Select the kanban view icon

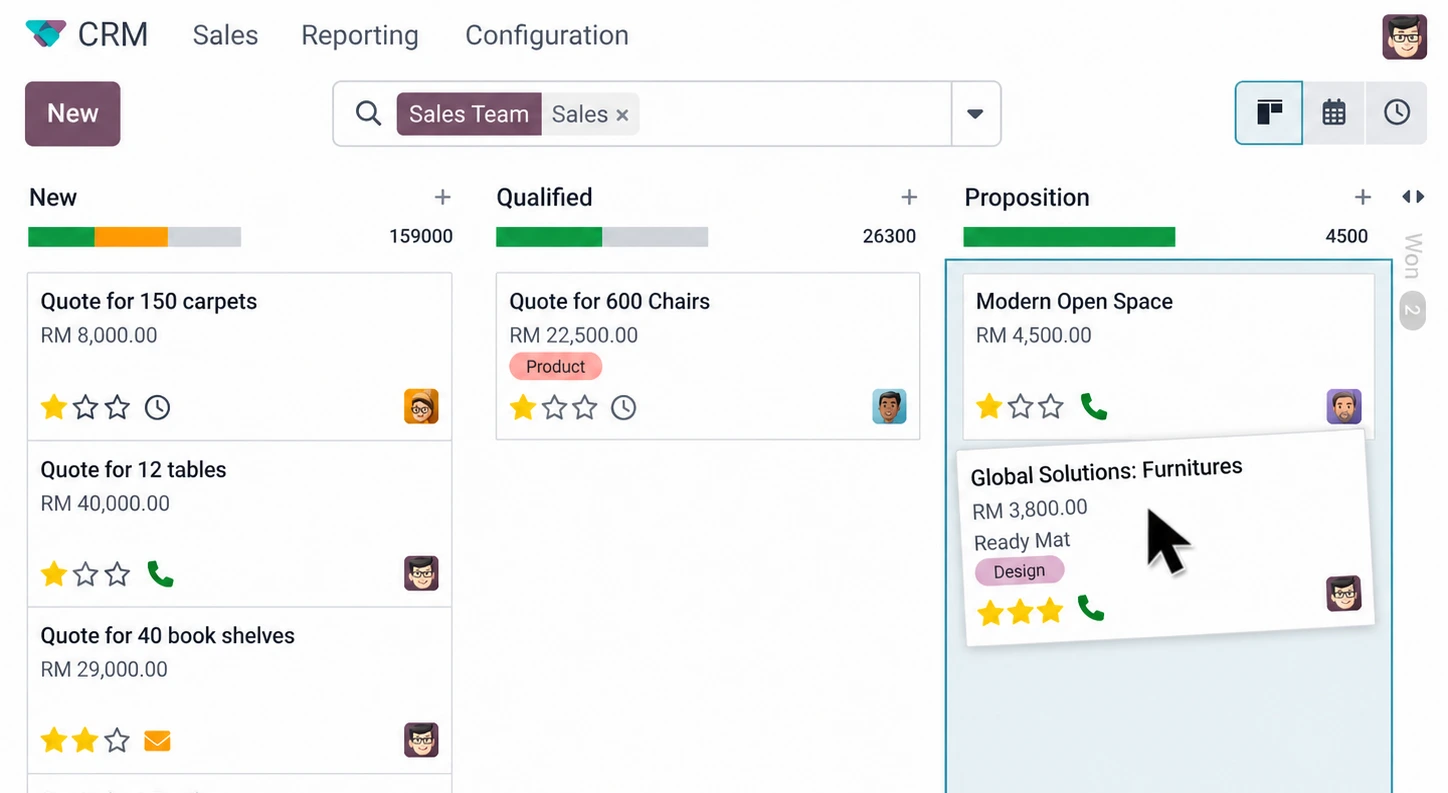coord(1269,113)
